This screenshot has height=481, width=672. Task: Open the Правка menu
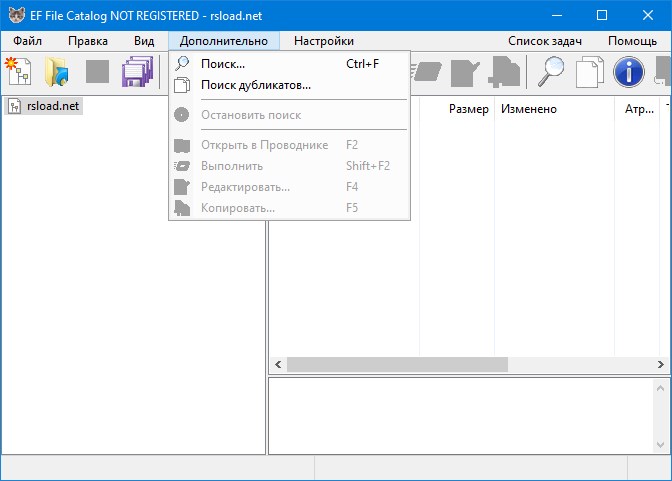click(88, 41)
